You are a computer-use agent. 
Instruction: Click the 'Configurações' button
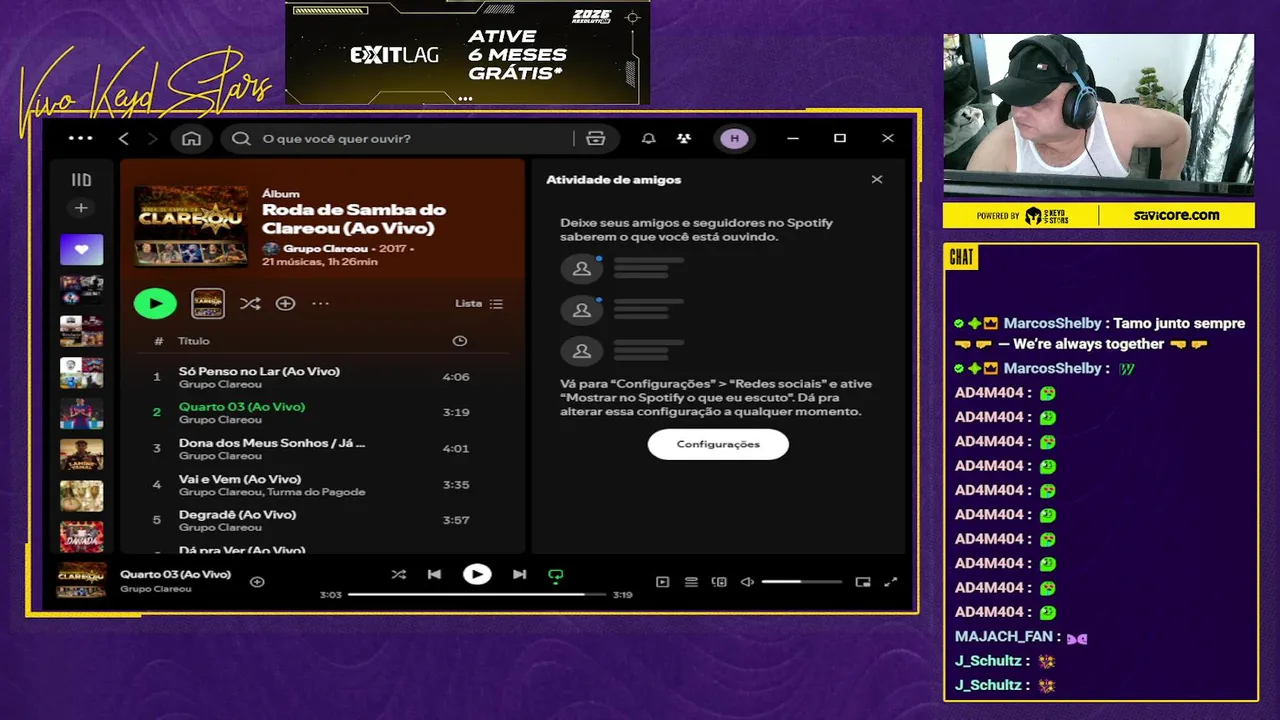pyautogui.click(x=718, y=444)
